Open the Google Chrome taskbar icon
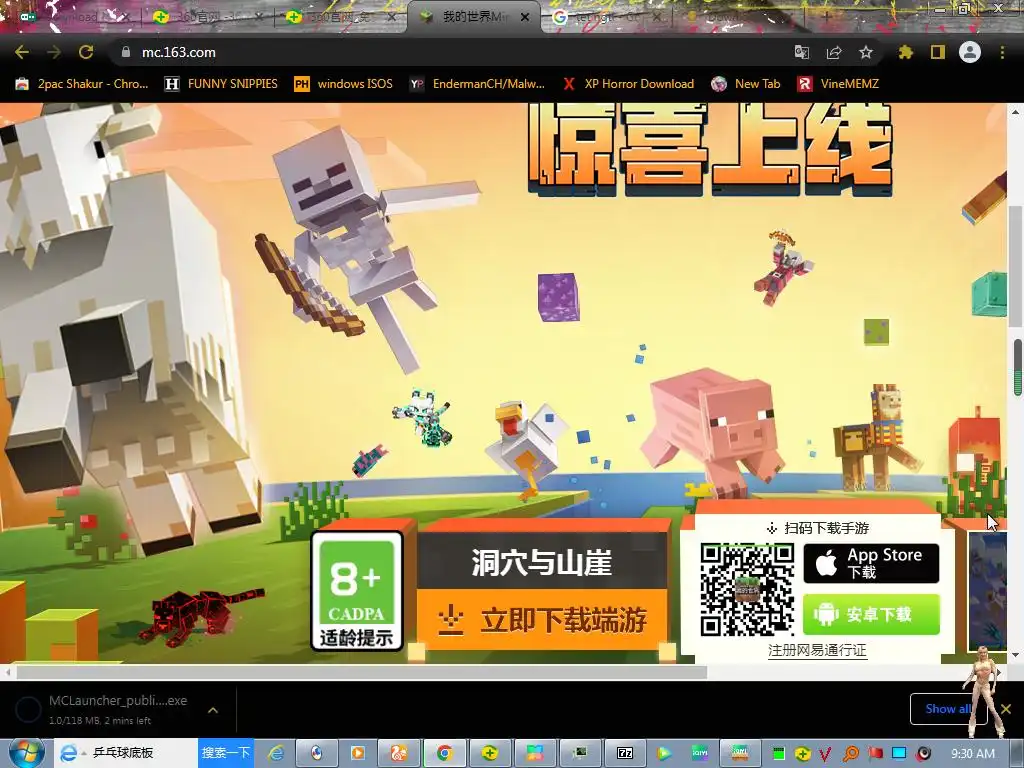This screenshot has height=768, width=1024. (445, 753)
